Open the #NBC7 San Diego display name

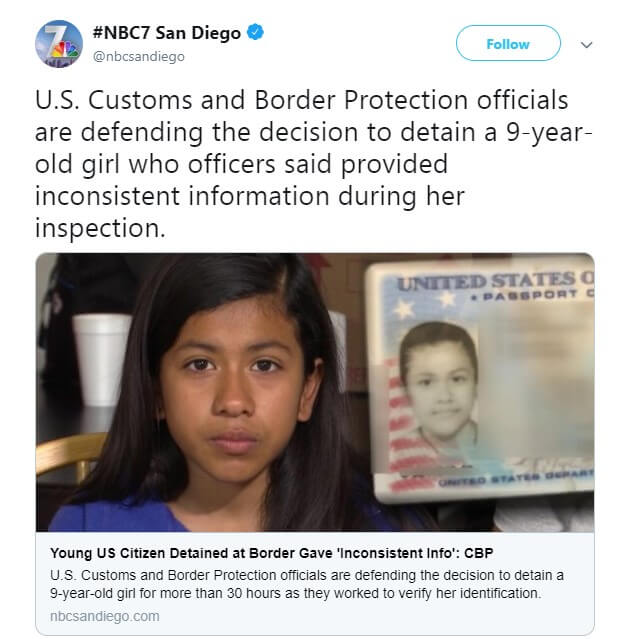167,33
